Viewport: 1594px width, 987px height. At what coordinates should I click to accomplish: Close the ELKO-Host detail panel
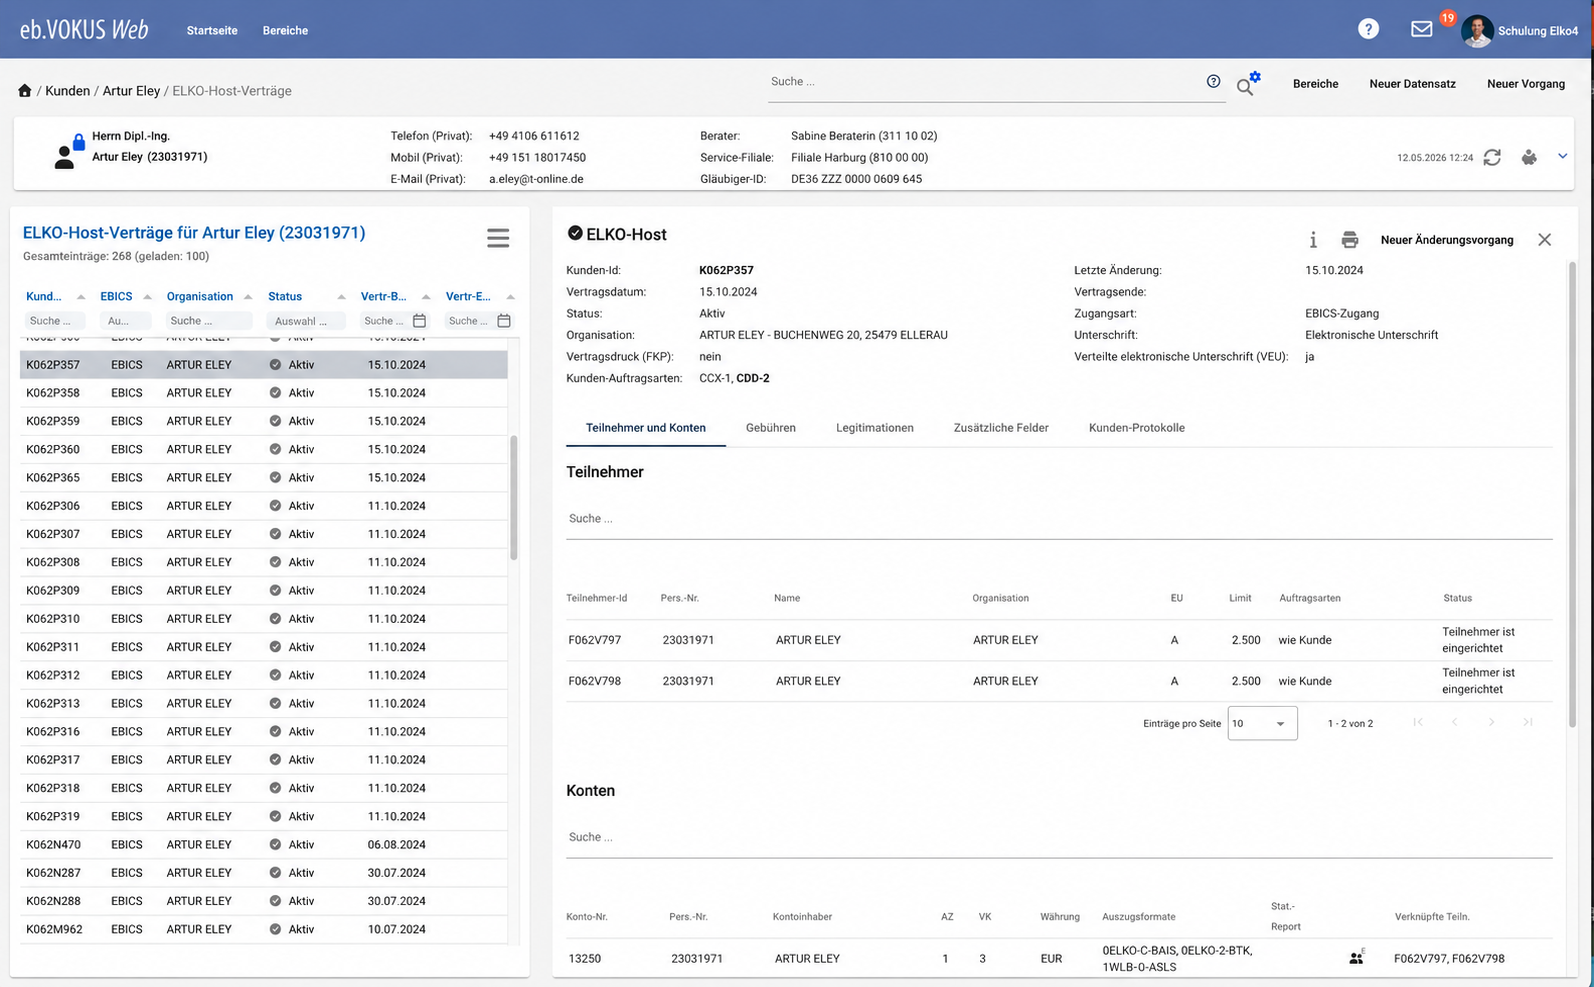click(x=1545, y=240)
